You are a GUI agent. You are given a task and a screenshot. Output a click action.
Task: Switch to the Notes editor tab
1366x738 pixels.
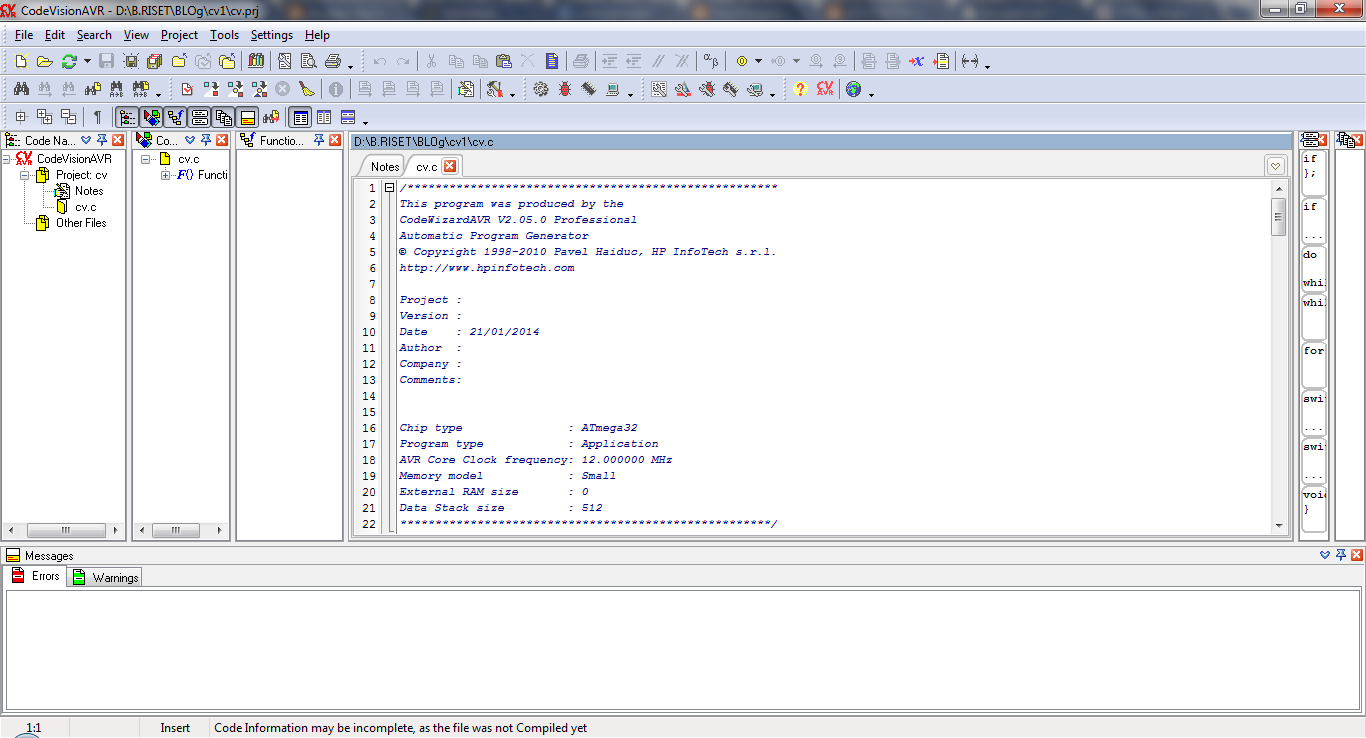pos(385,167)
